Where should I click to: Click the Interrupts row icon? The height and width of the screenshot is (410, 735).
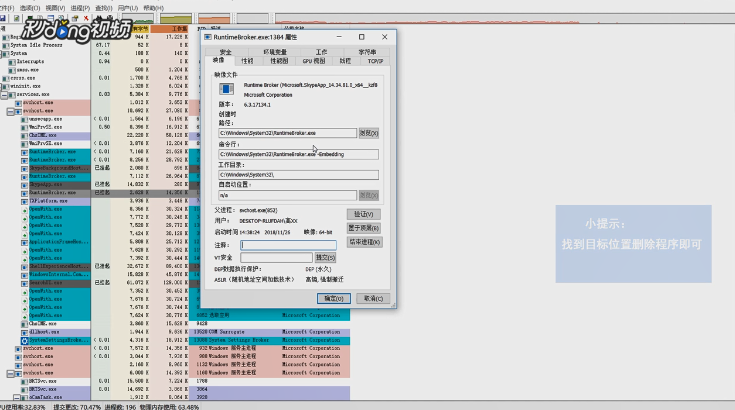pyautogui.click(x=12, y=62)
